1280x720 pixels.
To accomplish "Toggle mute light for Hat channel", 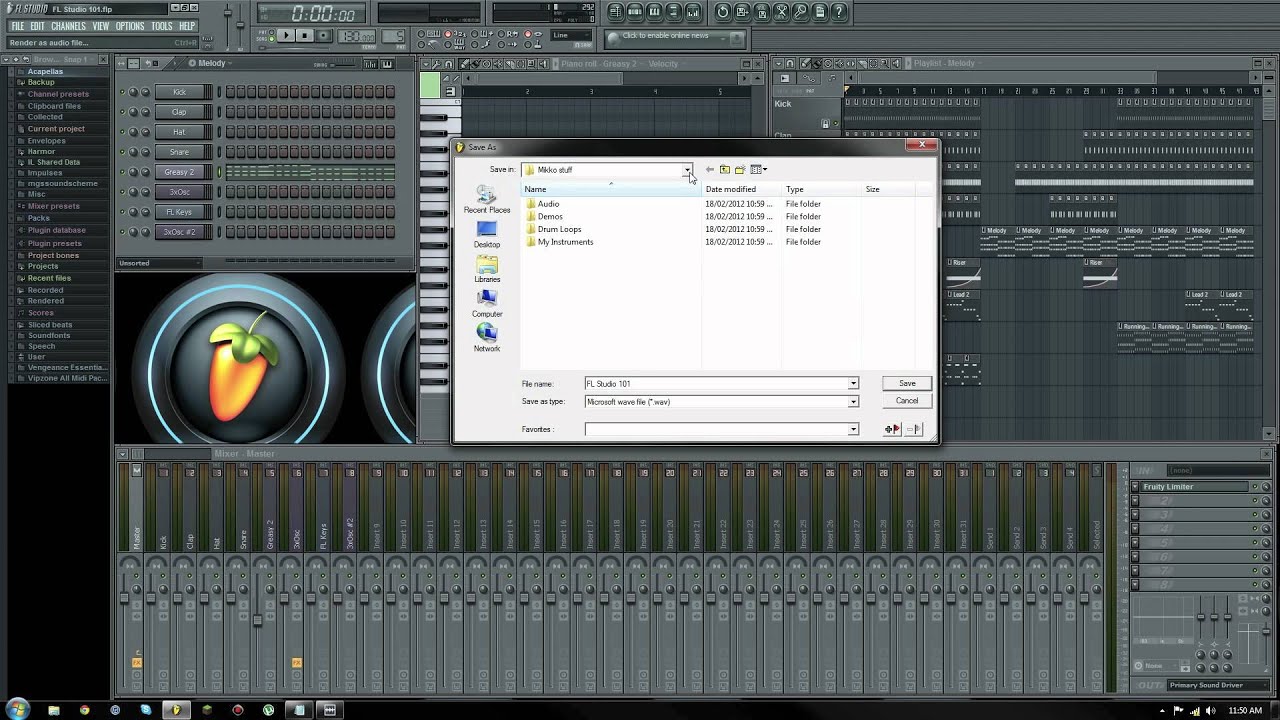I will click(122, 132).
